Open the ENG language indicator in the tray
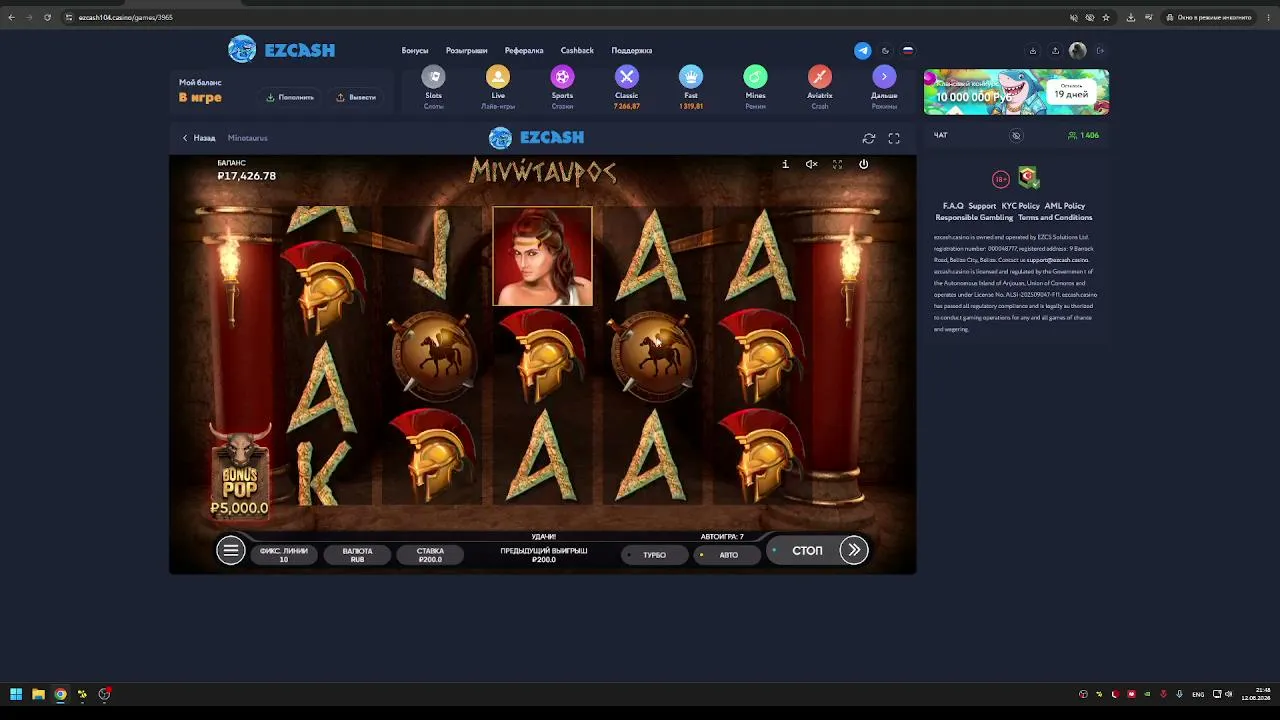The image size is (1280, 720). pos(1198,694)
